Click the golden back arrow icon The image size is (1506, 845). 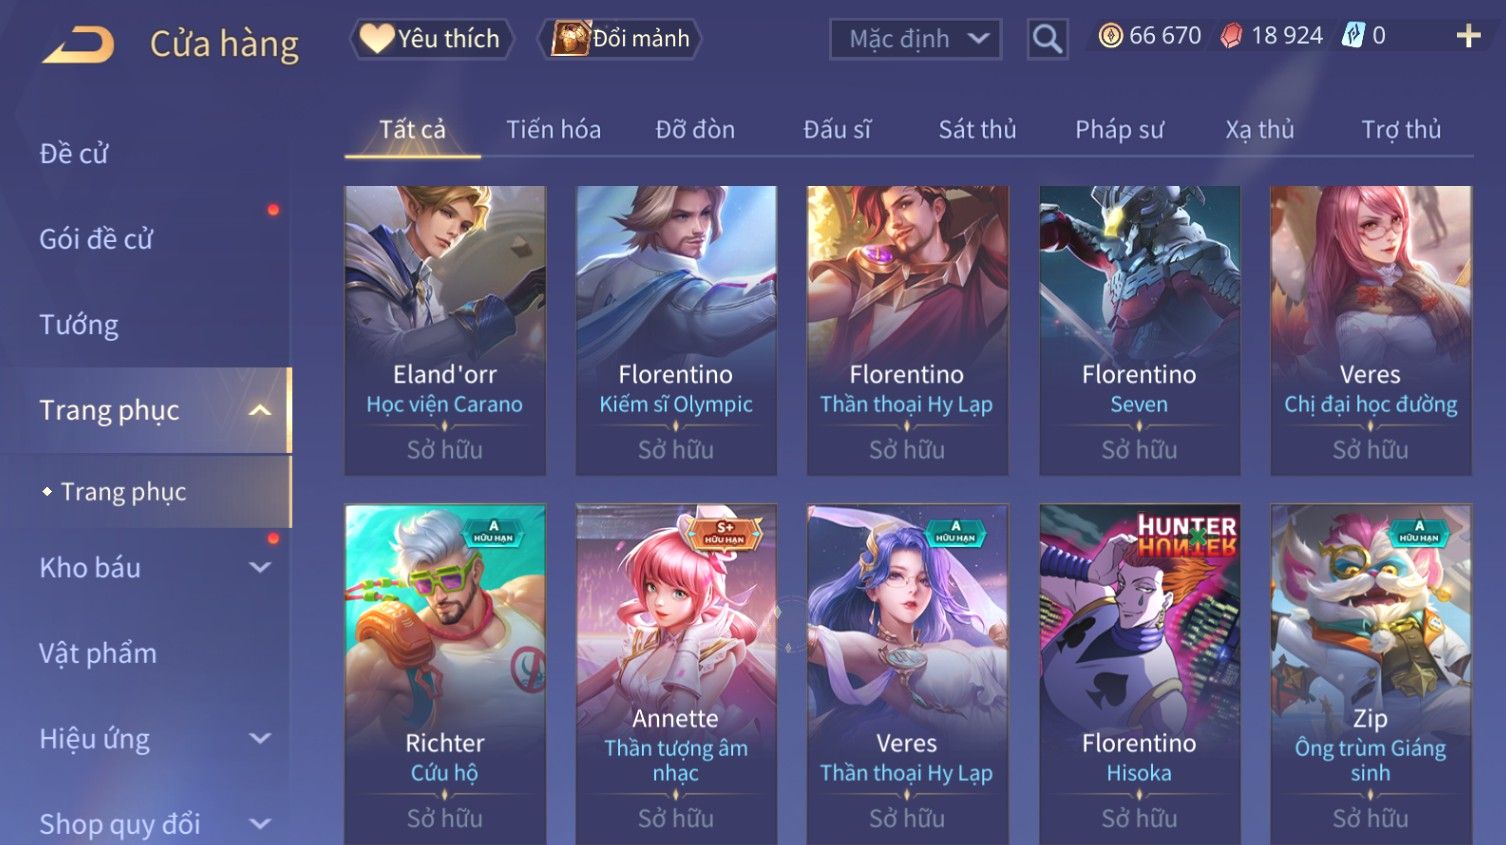click(x=78, y=45)
